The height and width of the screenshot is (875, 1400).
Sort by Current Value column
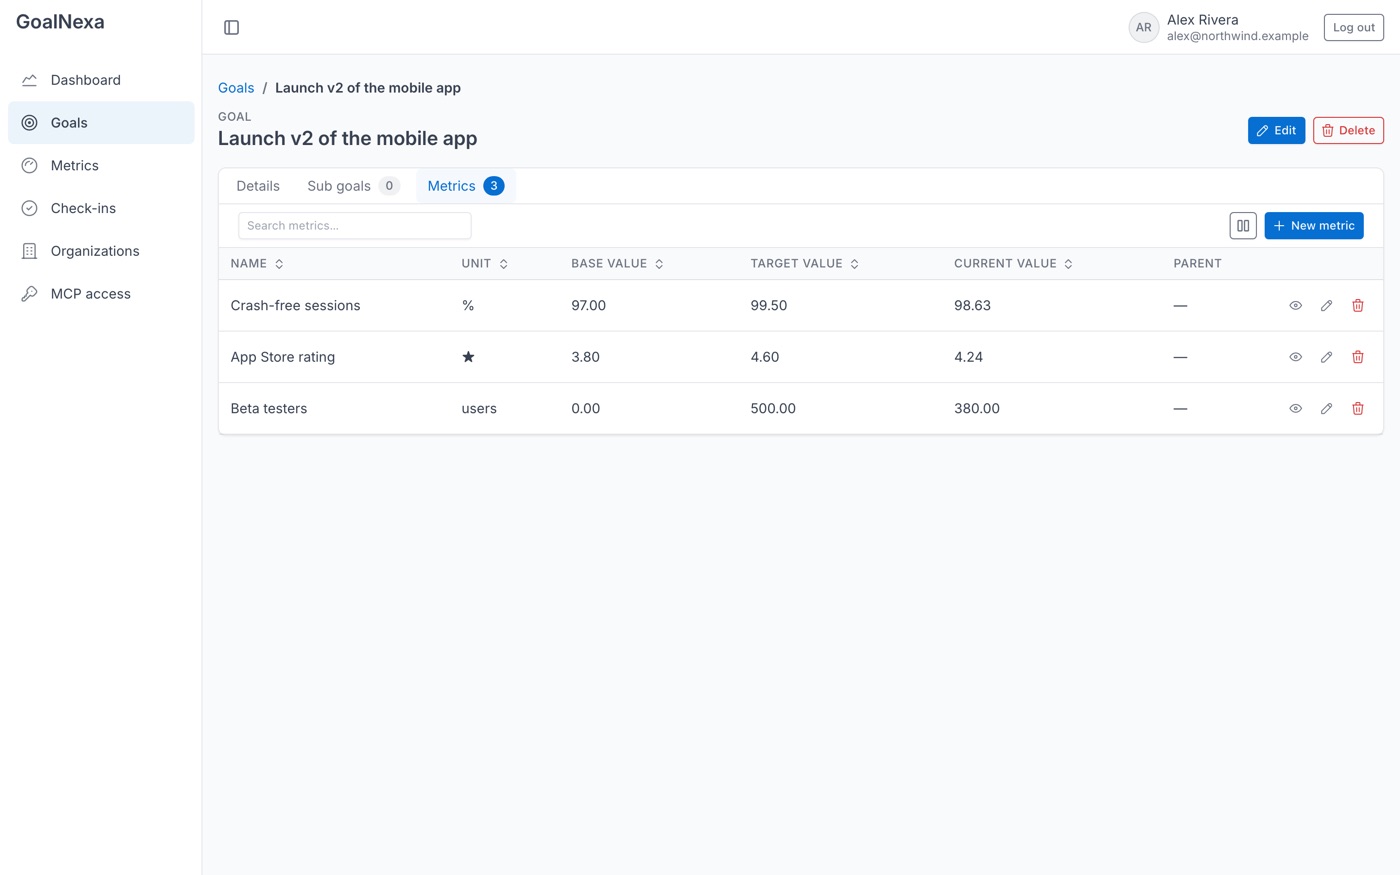coord(1014,264)
